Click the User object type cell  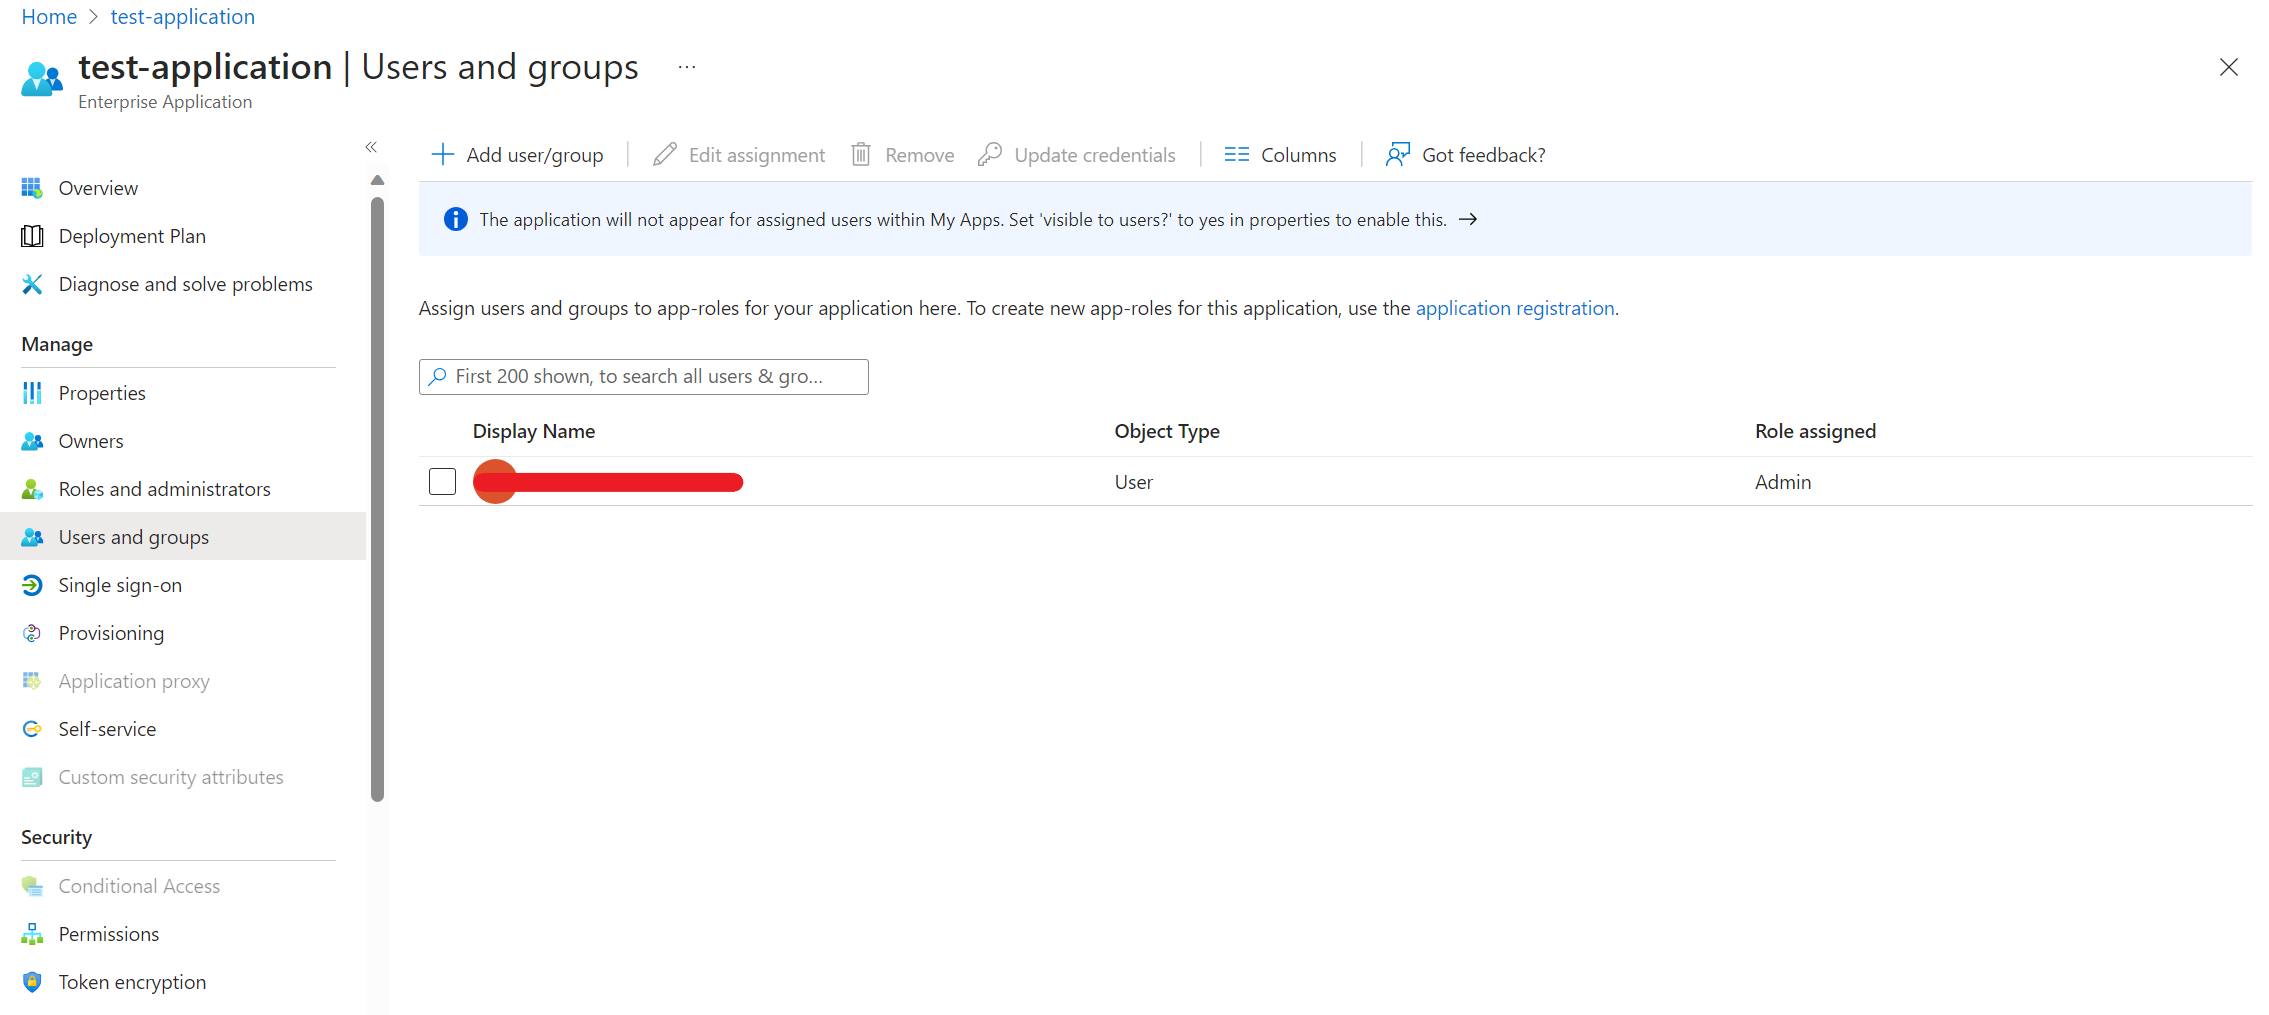coord(1134,482)
